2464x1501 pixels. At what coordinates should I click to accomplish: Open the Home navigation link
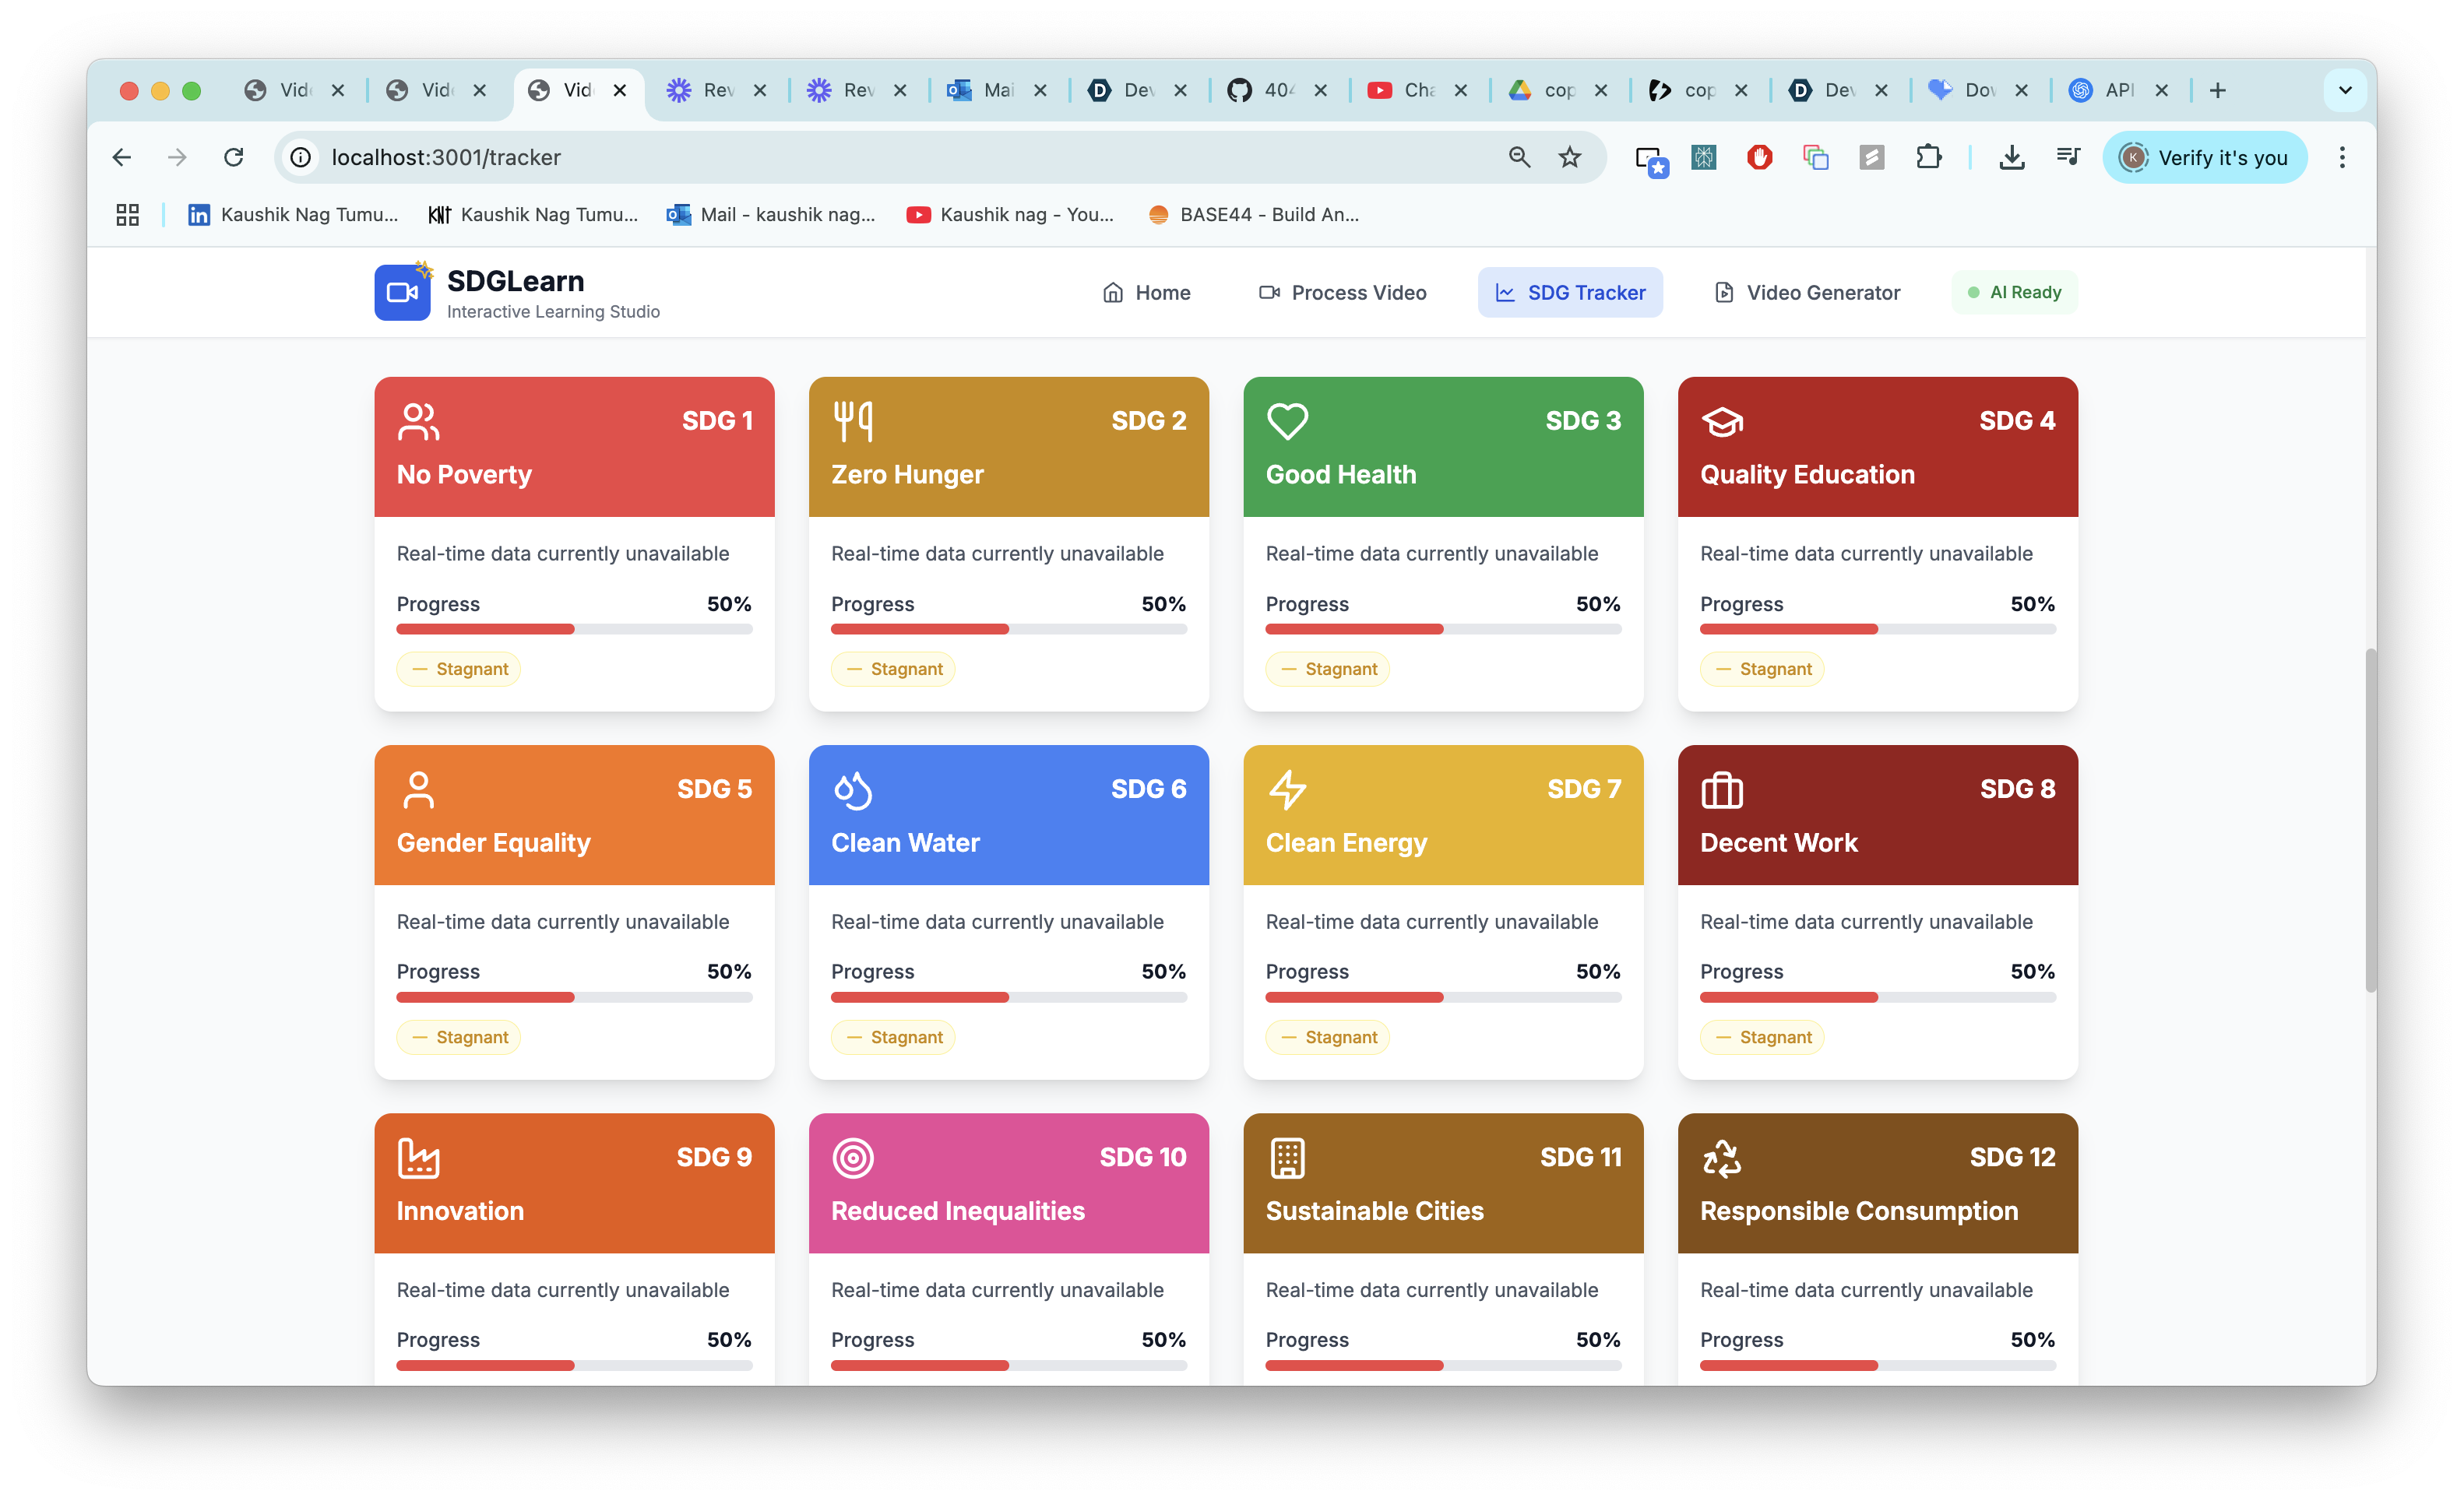pos(1146,293)
